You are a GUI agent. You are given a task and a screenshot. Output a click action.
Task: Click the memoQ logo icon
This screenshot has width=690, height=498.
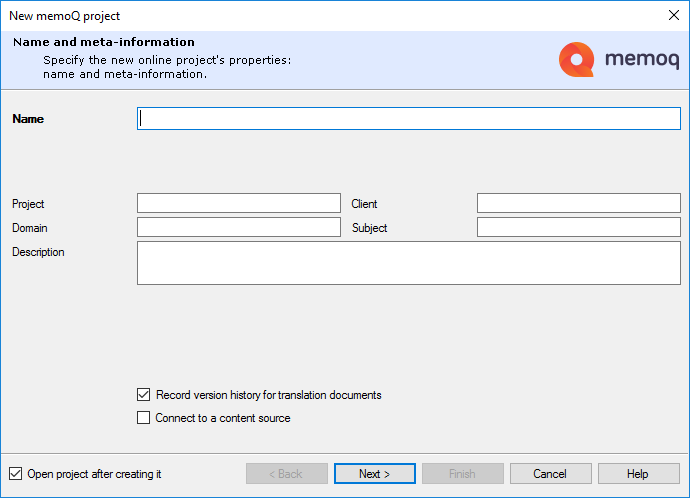(576, 60)
